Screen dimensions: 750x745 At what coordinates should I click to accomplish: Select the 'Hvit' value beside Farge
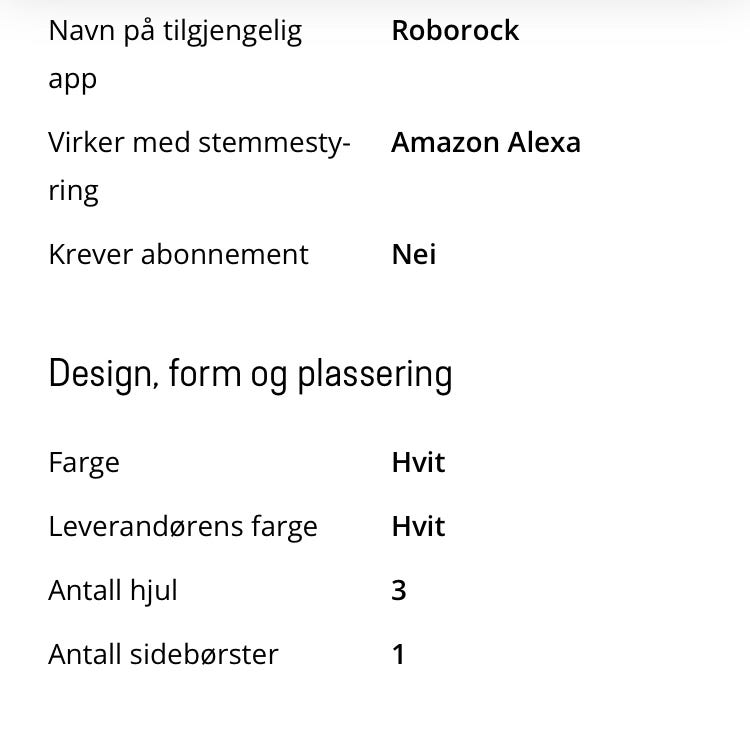tap(419, 463)
